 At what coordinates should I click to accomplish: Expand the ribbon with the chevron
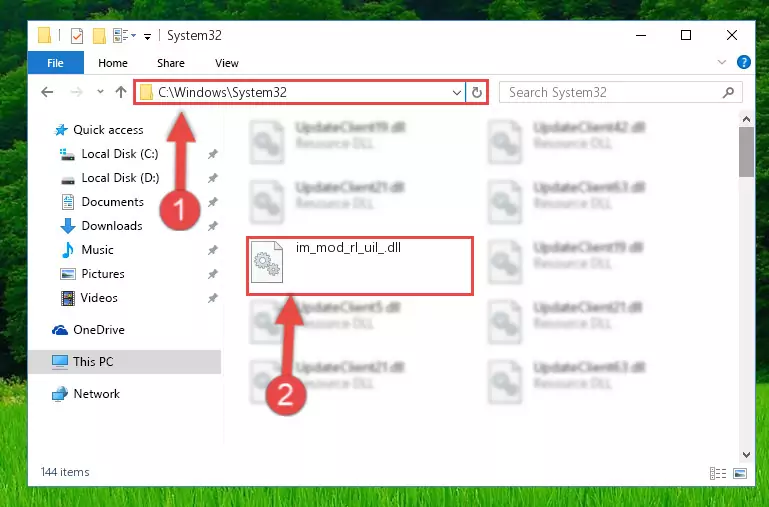click(722, 62)
